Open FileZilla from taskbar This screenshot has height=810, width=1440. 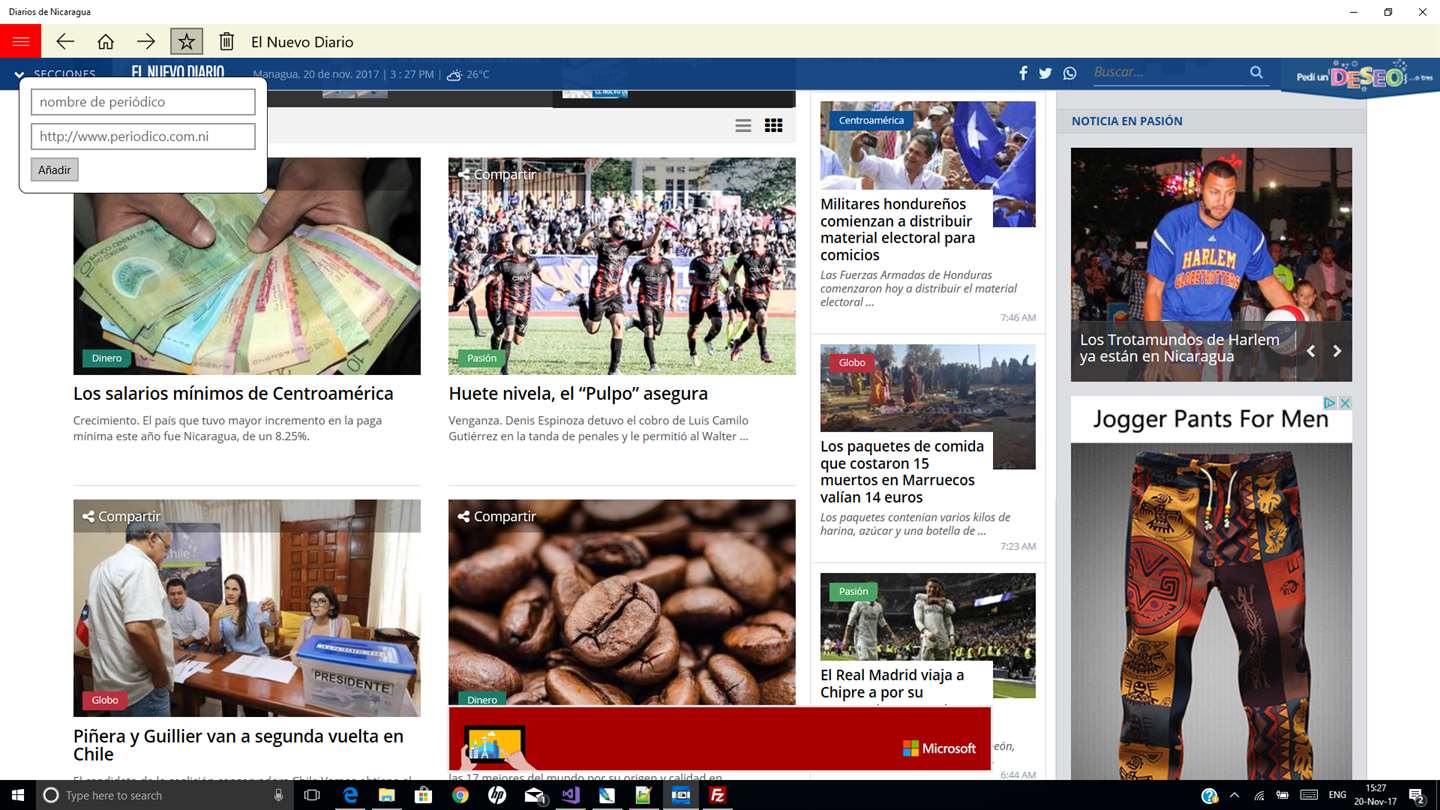pos(717,795)
